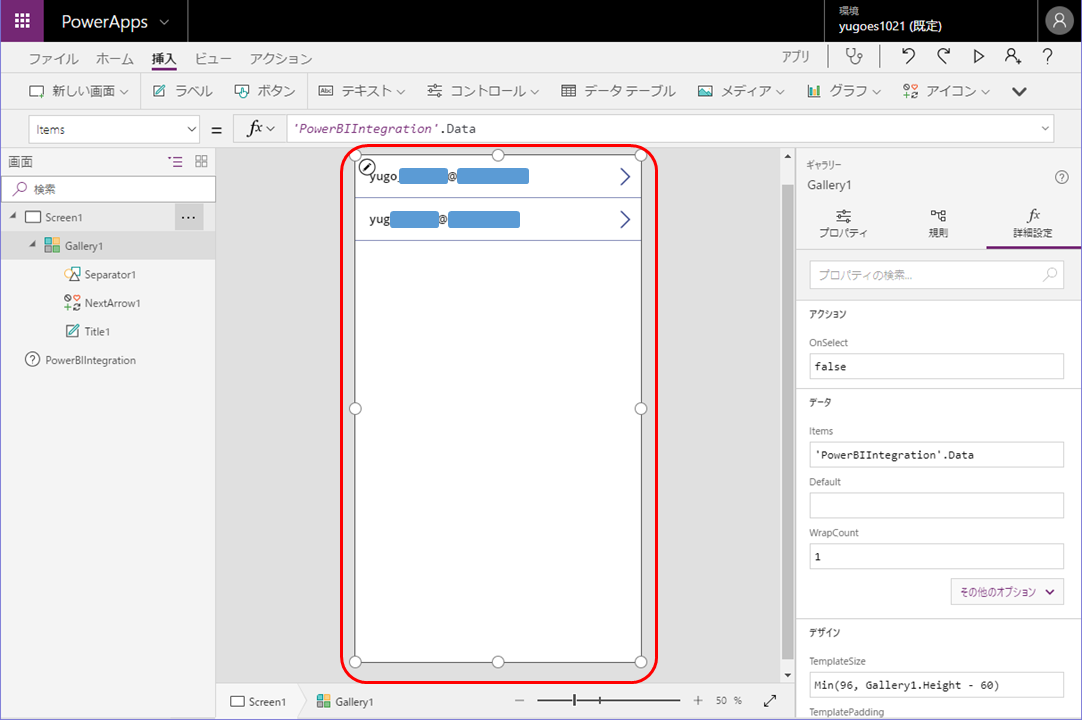Switch screen tree to list view layout
1082x720 pixels.
[x=175, y=161]
